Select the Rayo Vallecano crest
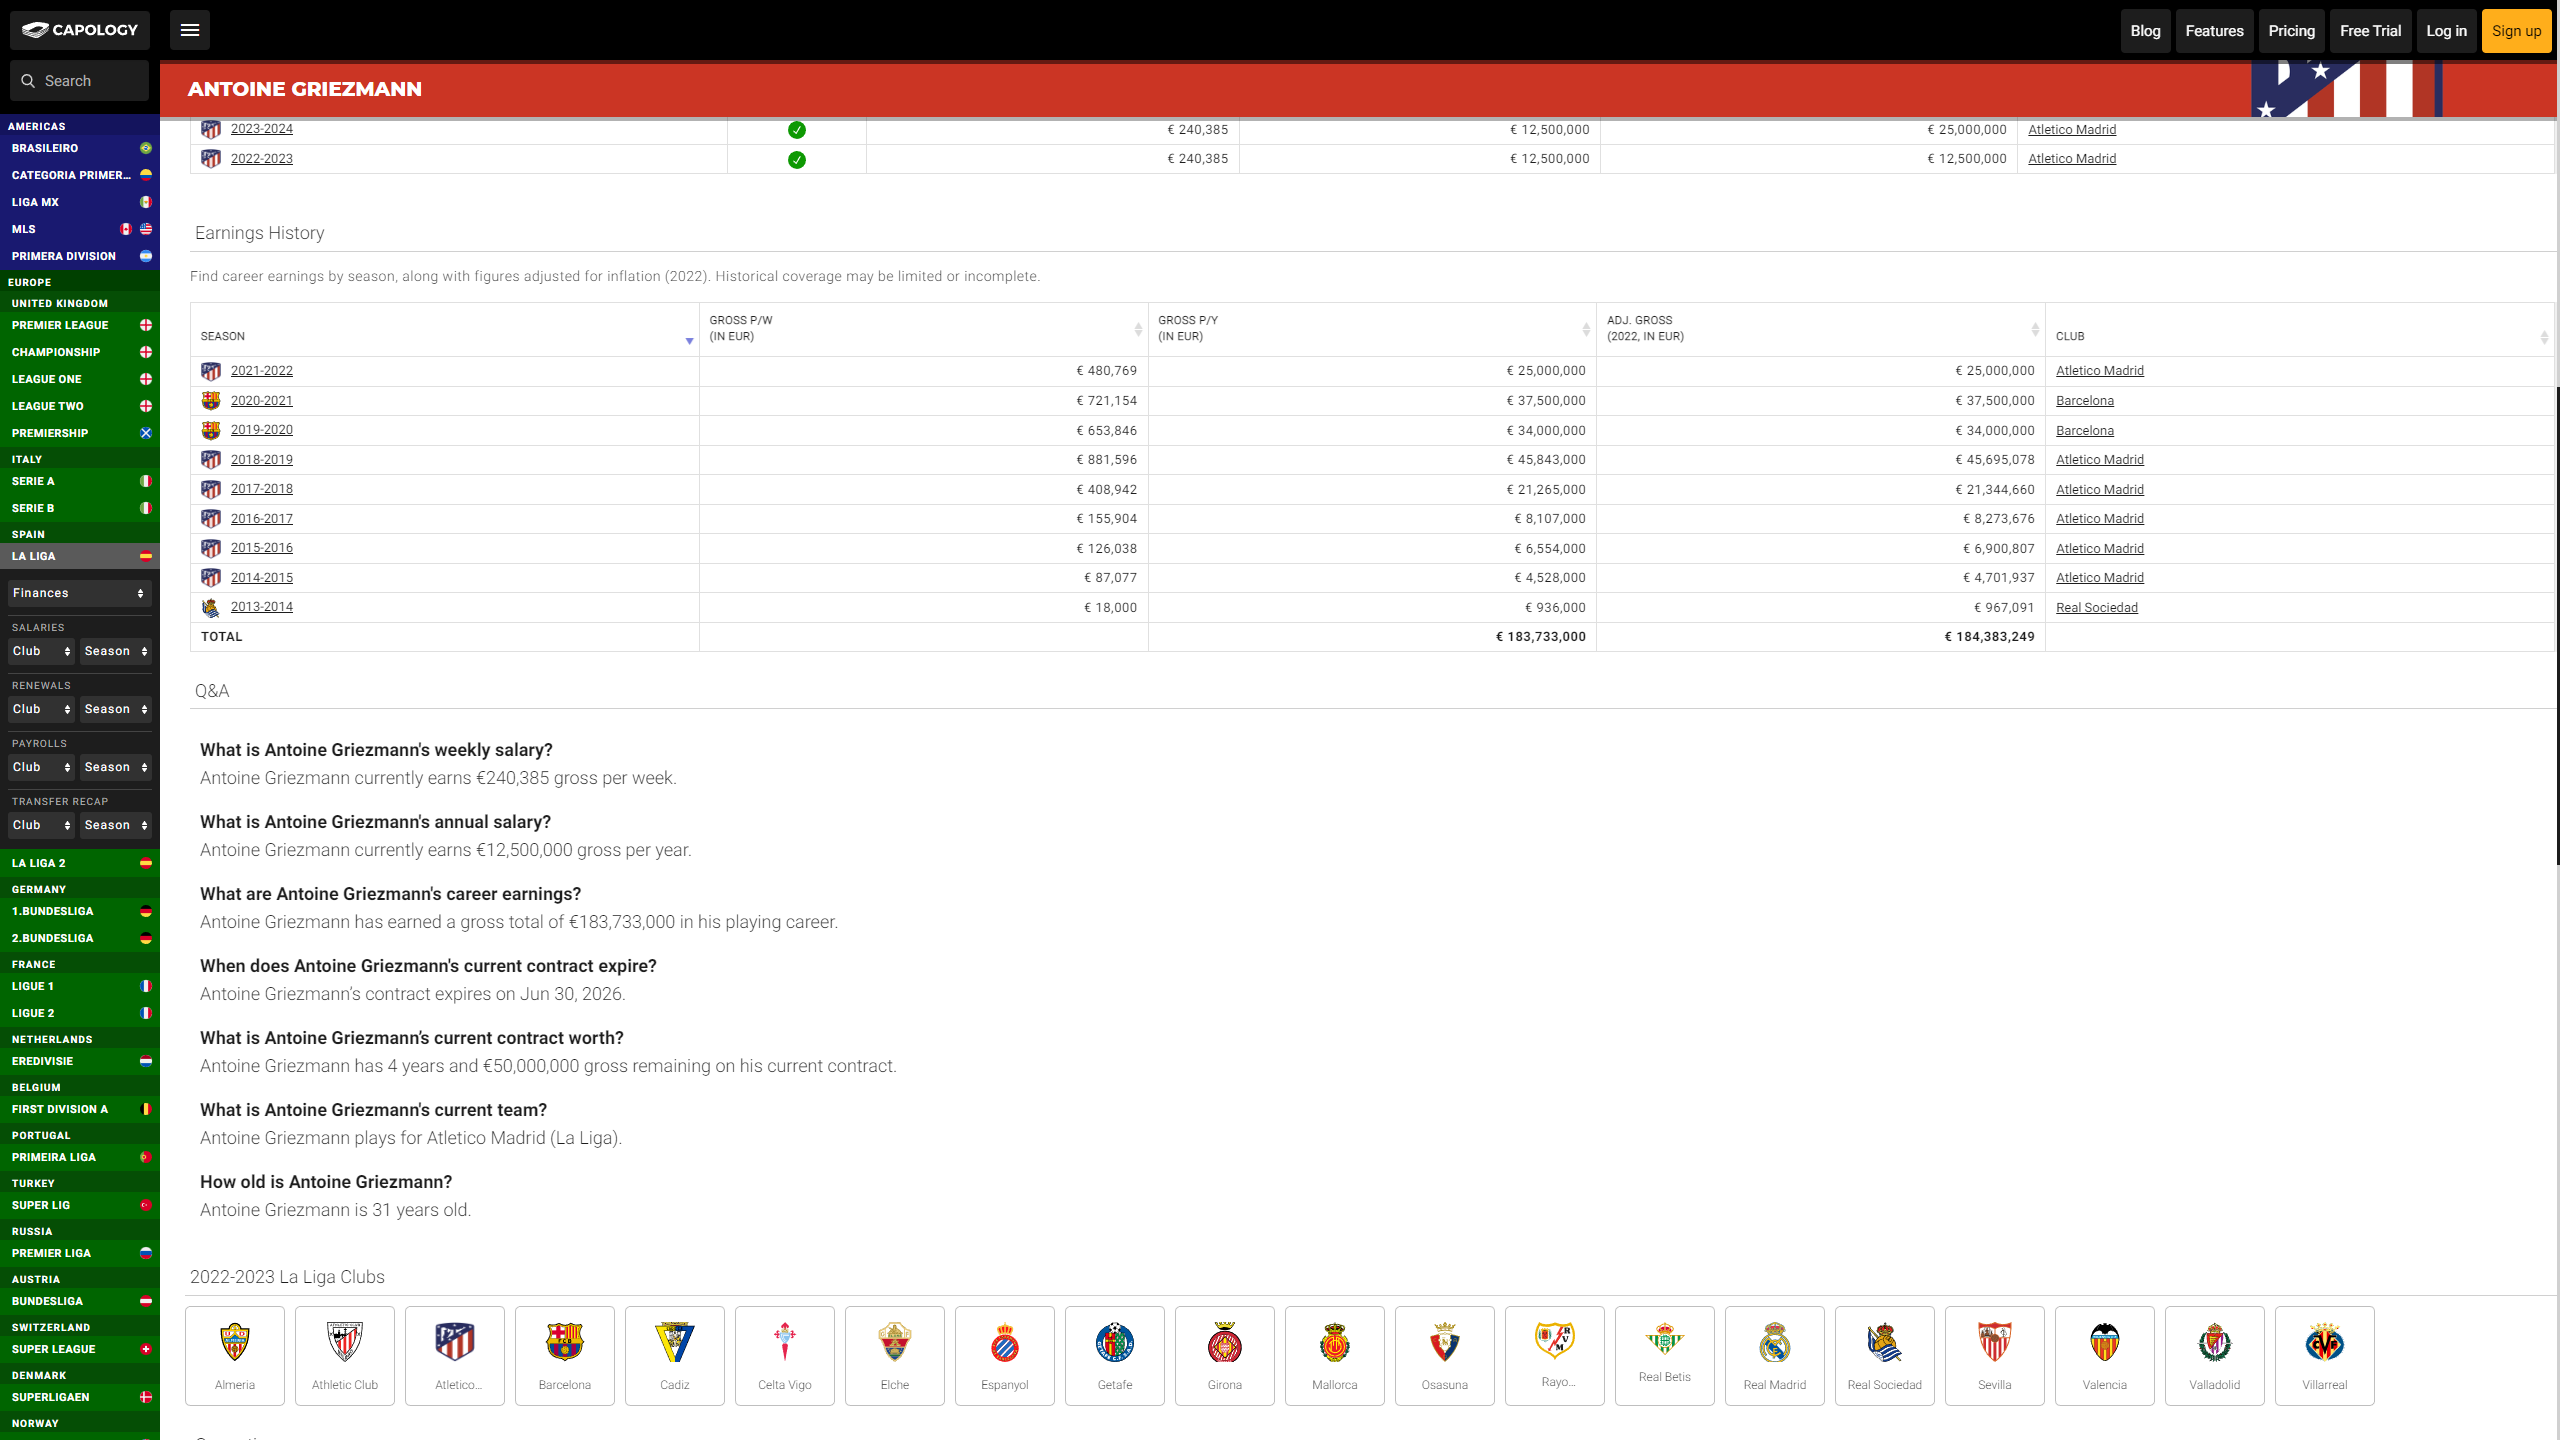 (1555, 1340)
